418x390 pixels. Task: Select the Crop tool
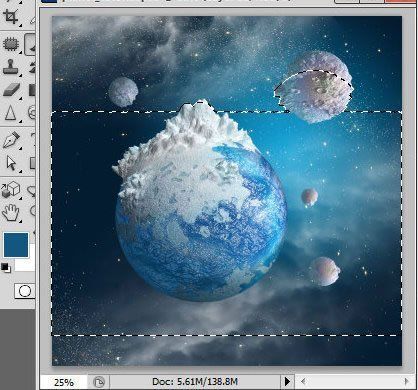(10, 16)
